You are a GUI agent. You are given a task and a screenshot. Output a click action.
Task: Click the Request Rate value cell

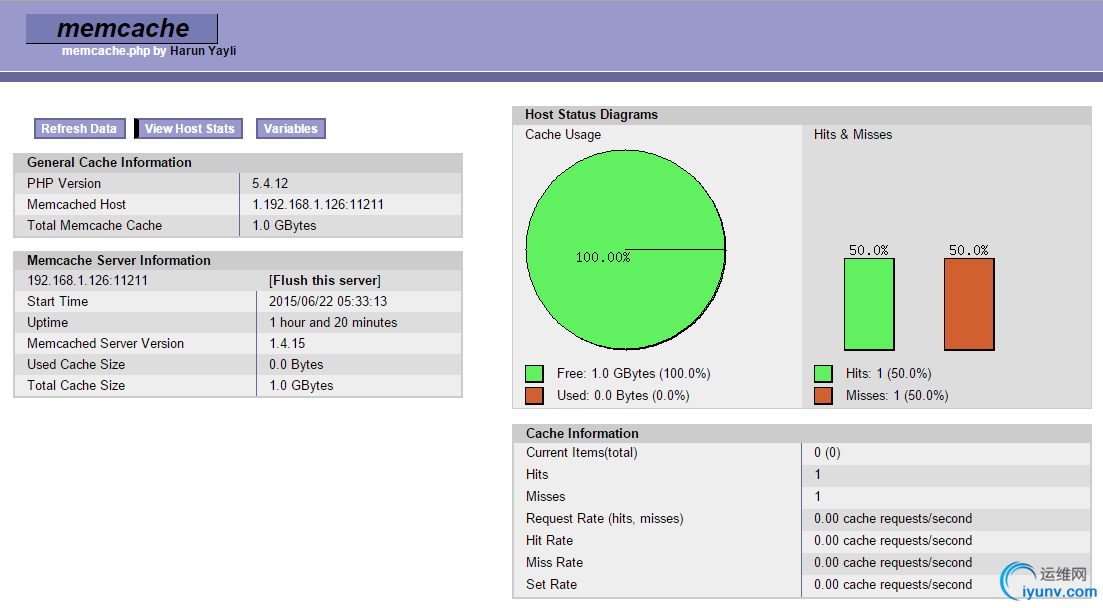pyautogui.click(x=946, y=519)
